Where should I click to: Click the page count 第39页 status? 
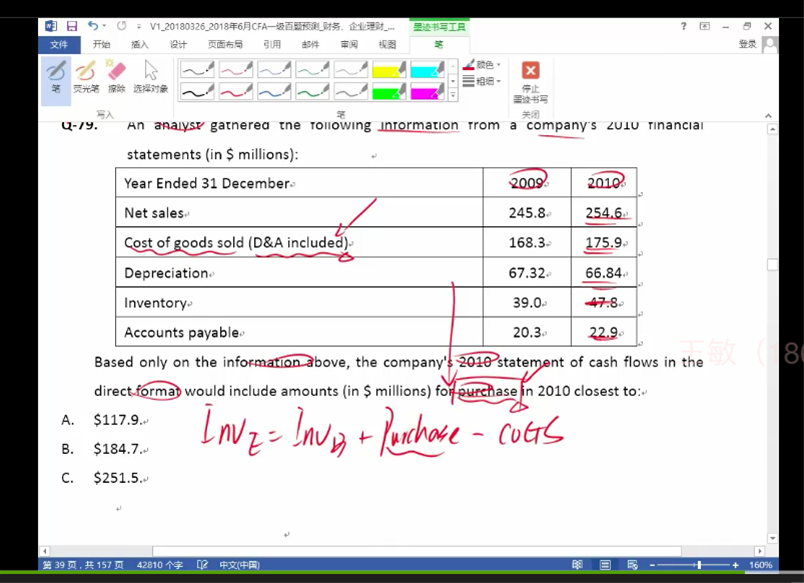click(83, 565)
